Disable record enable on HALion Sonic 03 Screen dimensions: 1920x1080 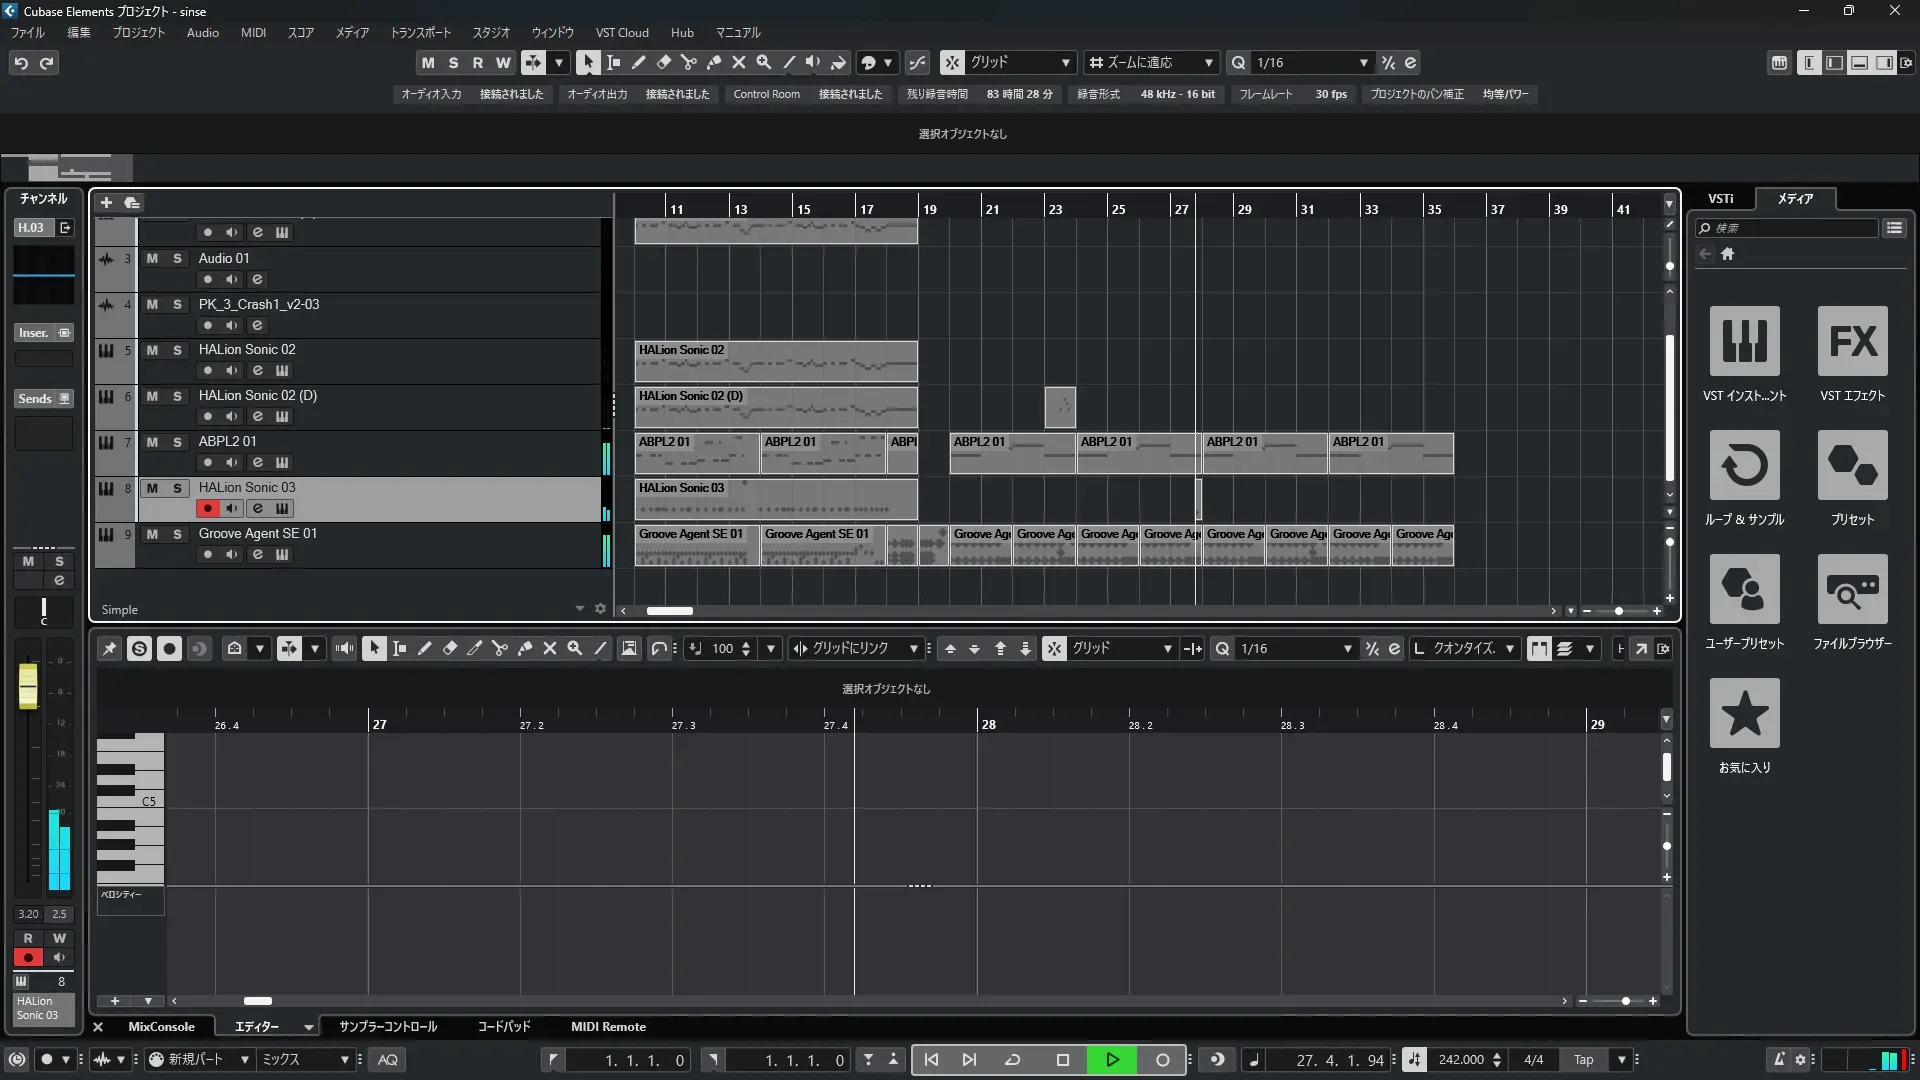pos(207,509)
